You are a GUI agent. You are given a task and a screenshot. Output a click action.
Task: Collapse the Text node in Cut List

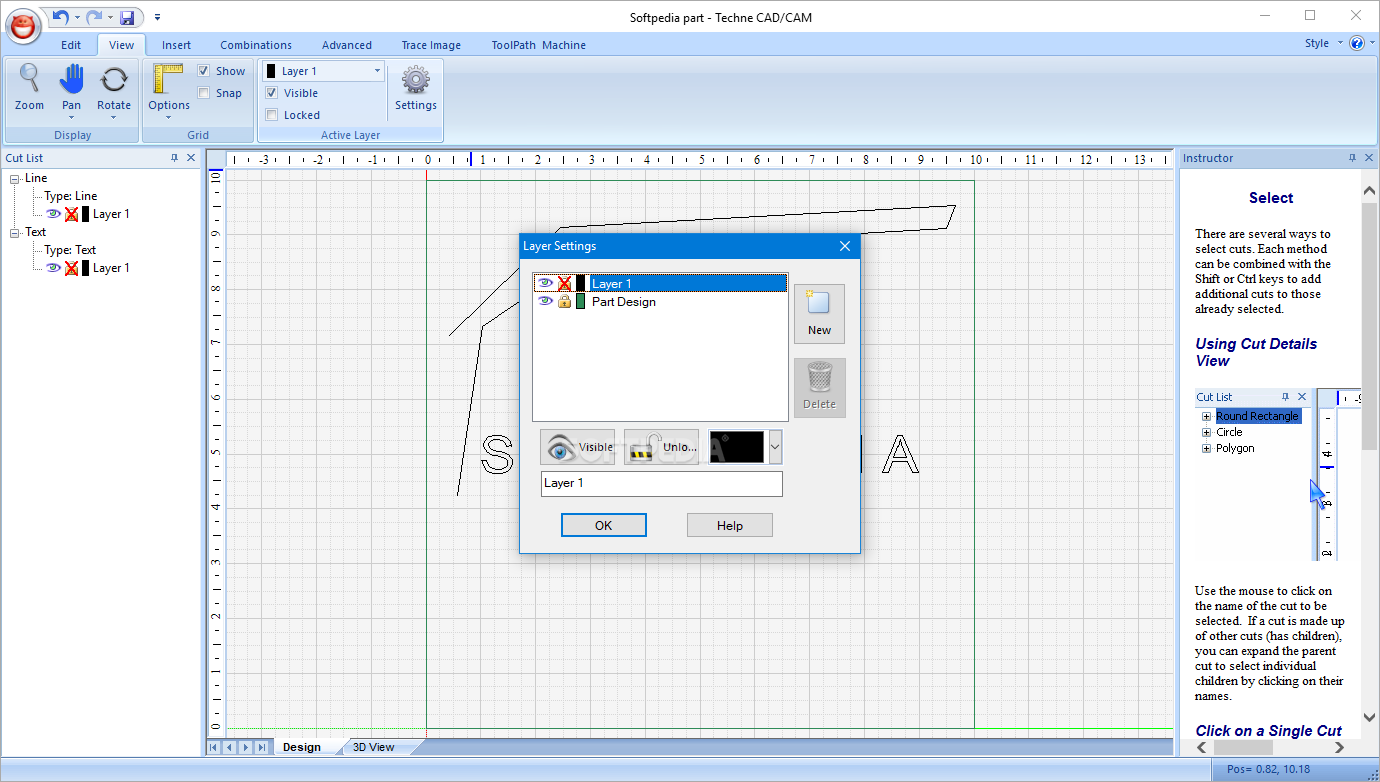click(16, 232)
